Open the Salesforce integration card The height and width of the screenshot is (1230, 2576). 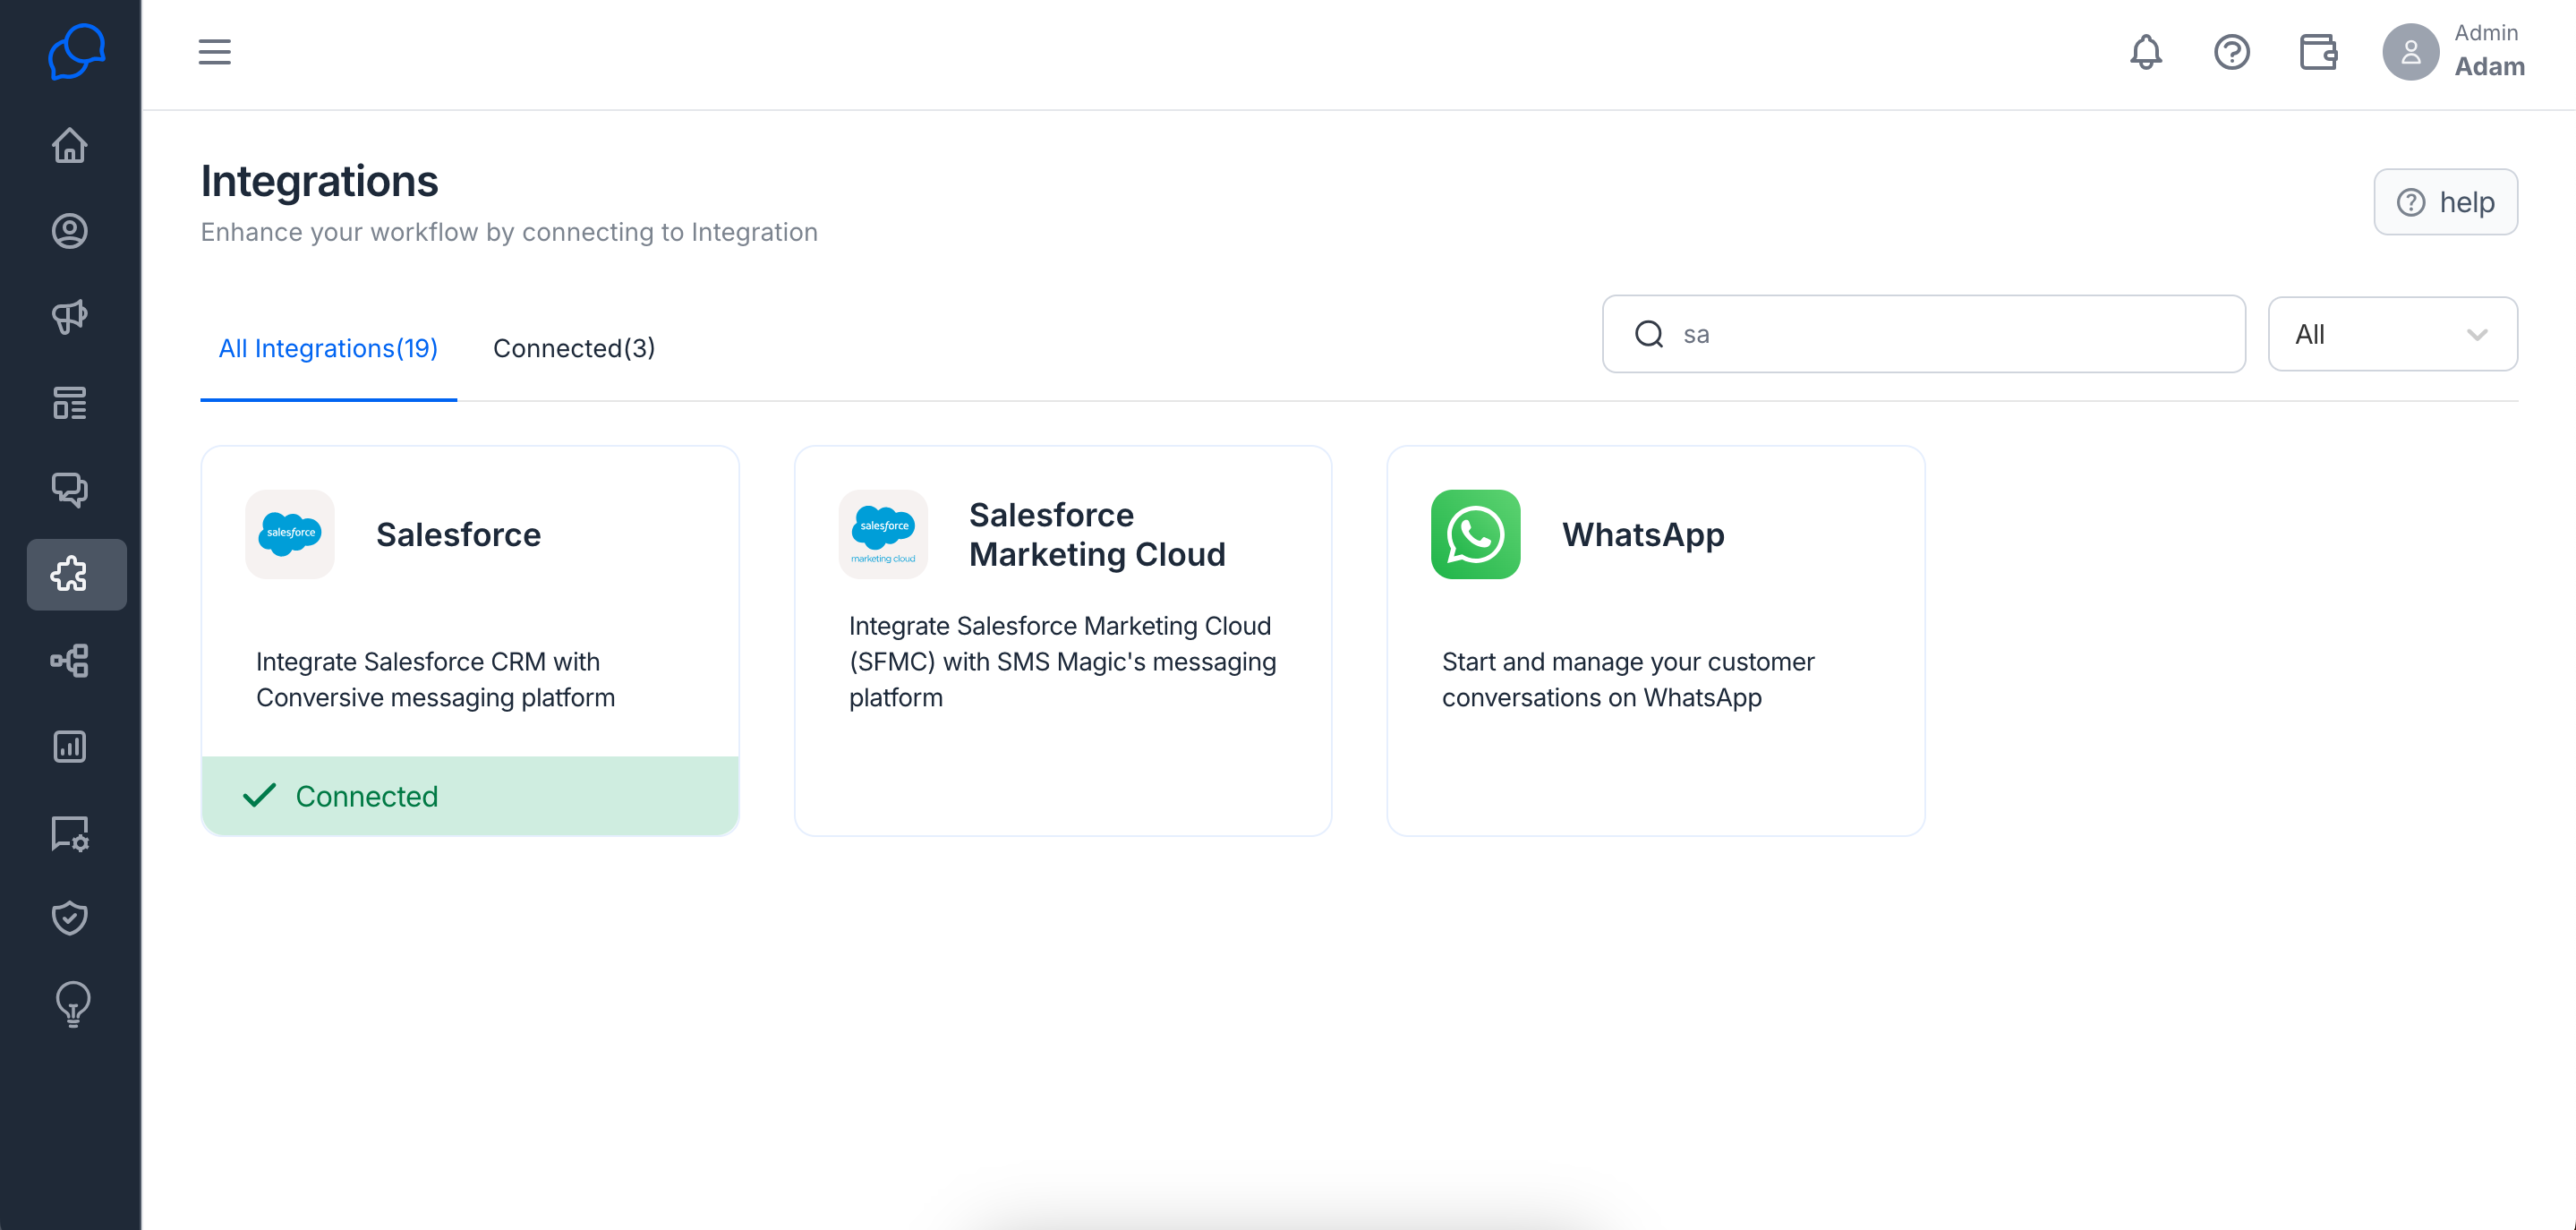pyautogui.click(x=470, y=640)
